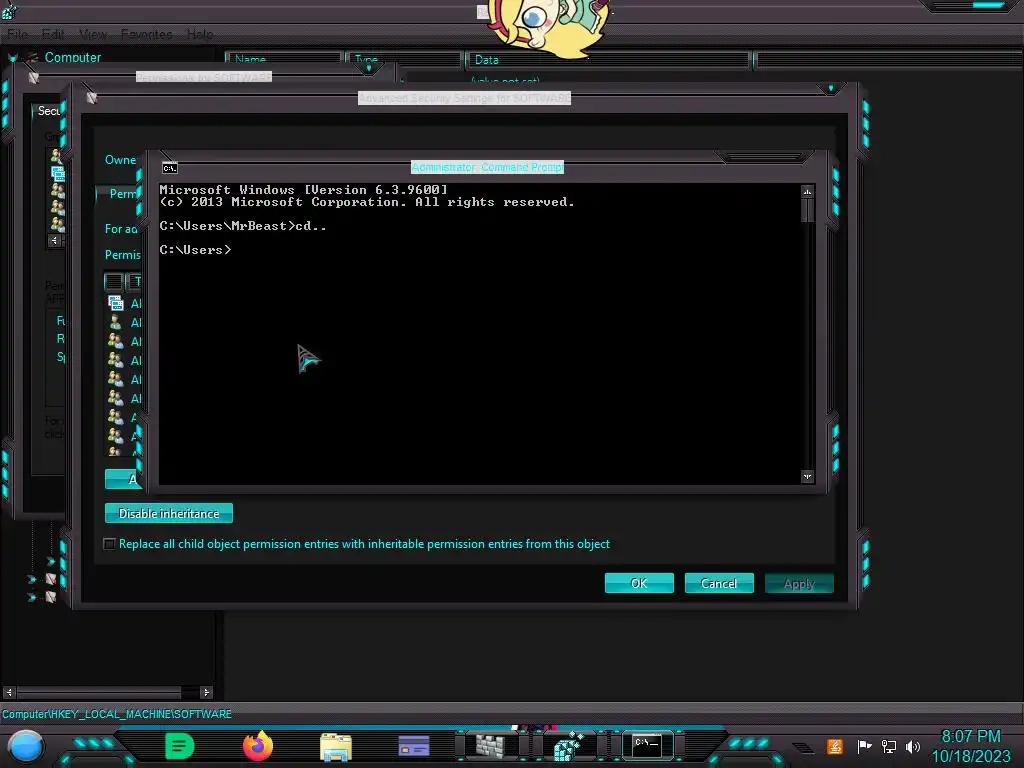Sort by the Type column header in Registry Editor
This screenshot has height=768, width=1024.
click(x=404, y=59)
